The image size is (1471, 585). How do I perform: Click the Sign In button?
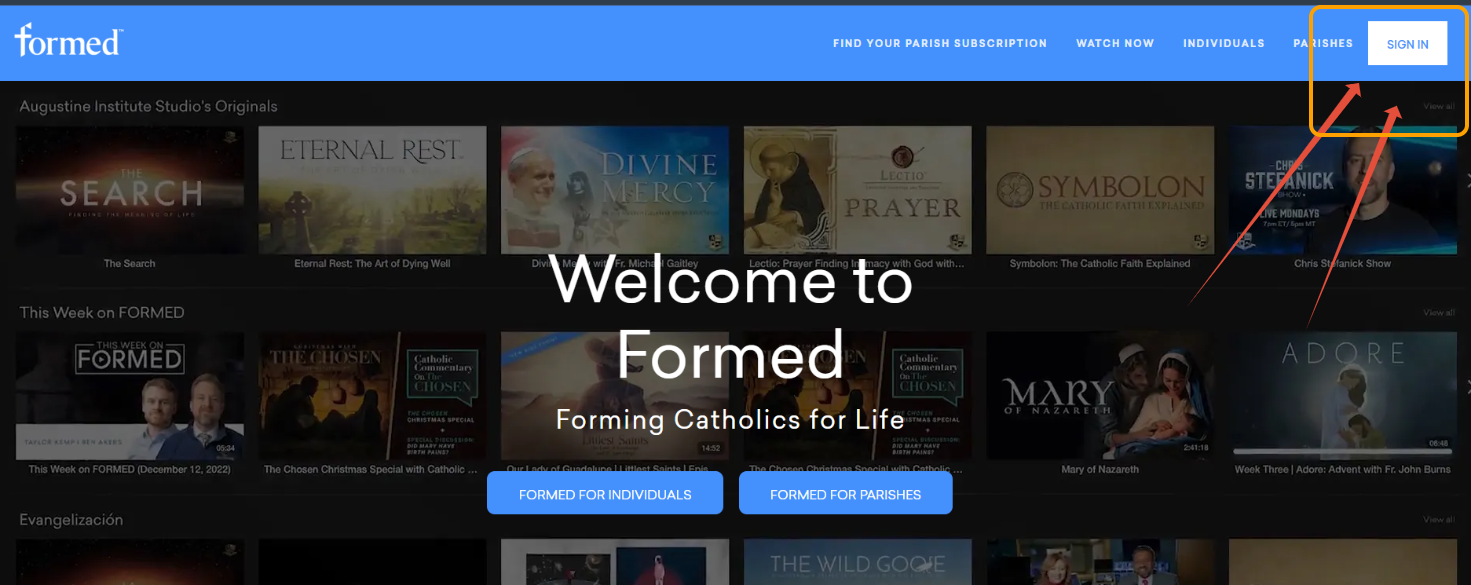coord(1407,44)
